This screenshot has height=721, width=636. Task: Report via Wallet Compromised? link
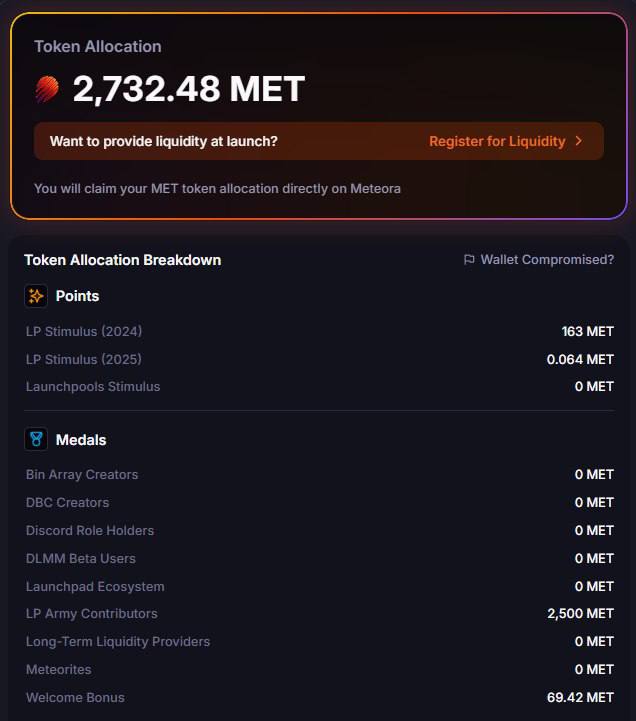(547, 259)
